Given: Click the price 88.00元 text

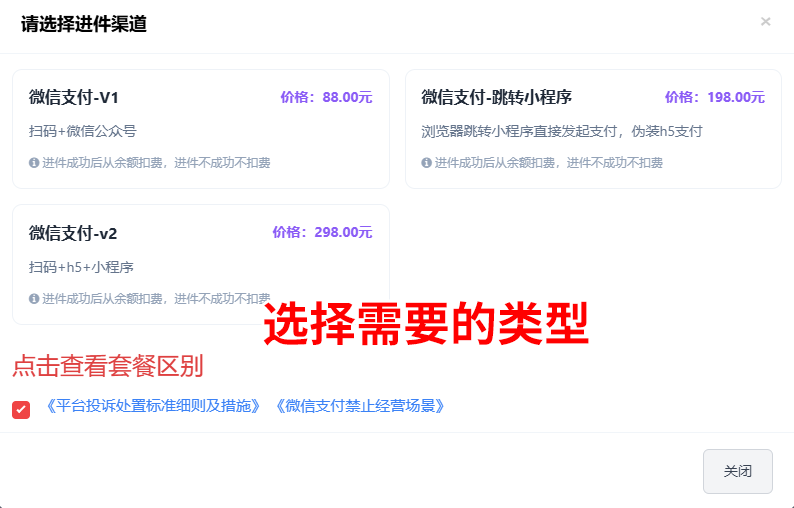Looking at the screenshot, I should click(x=327, y=97).
